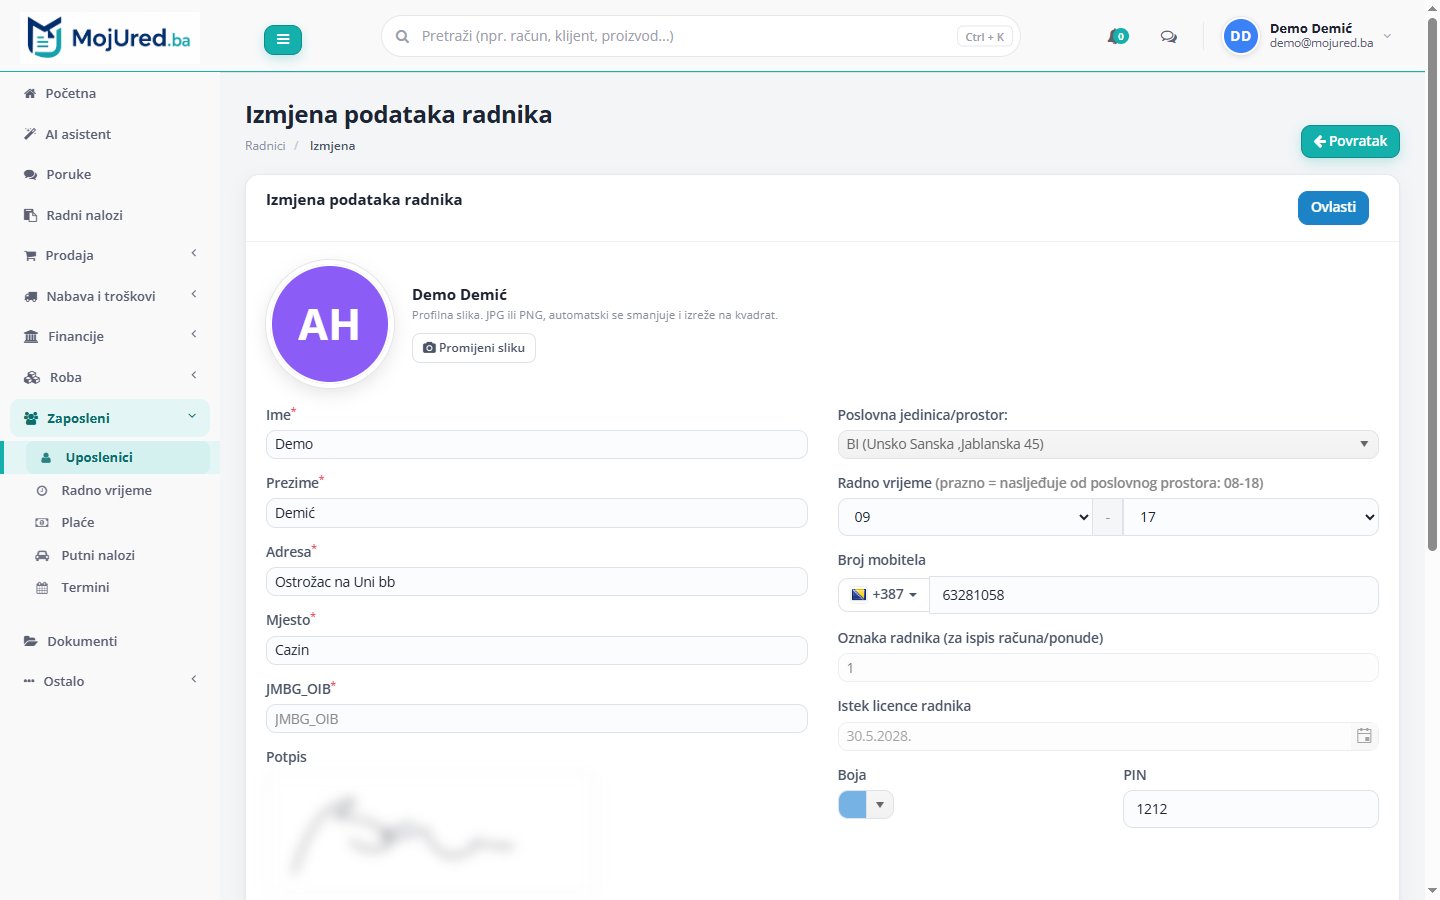1440x900 pixels.
Task: Click the Radnici breadcrumb link
Action: (x=265, y=146)
